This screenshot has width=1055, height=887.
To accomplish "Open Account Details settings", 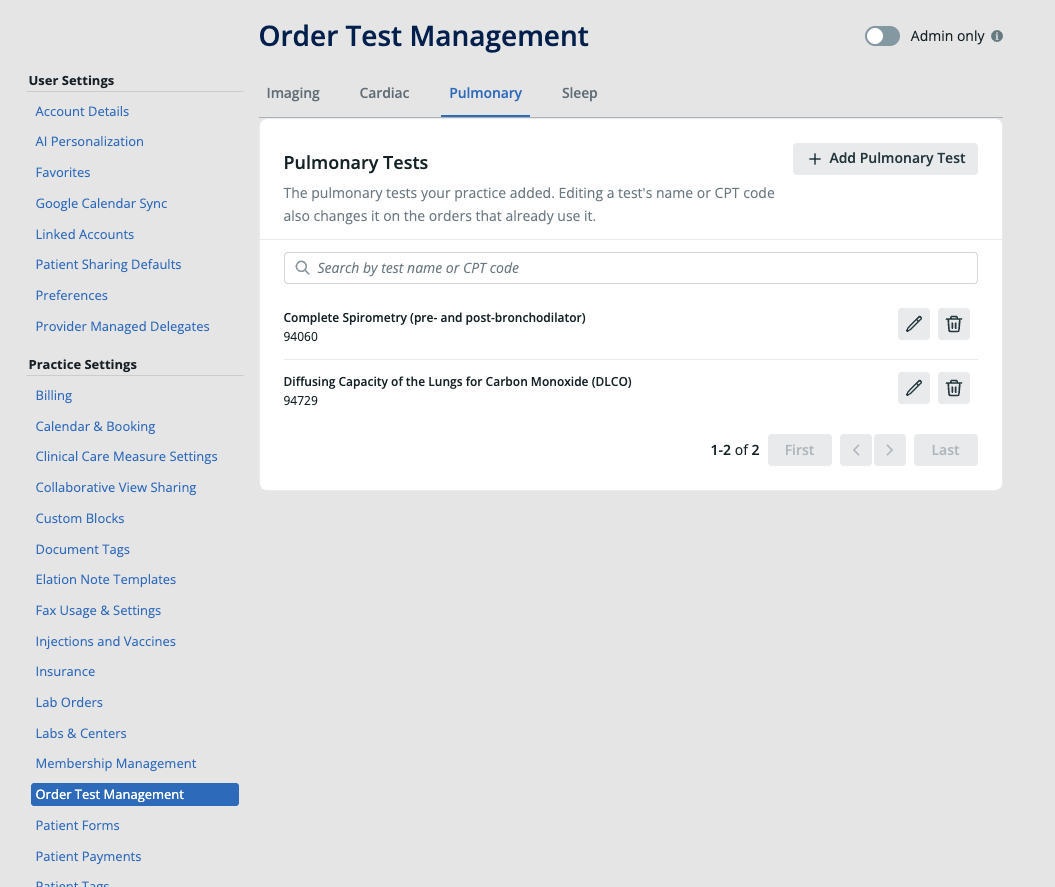I will (x=82, y=111).
